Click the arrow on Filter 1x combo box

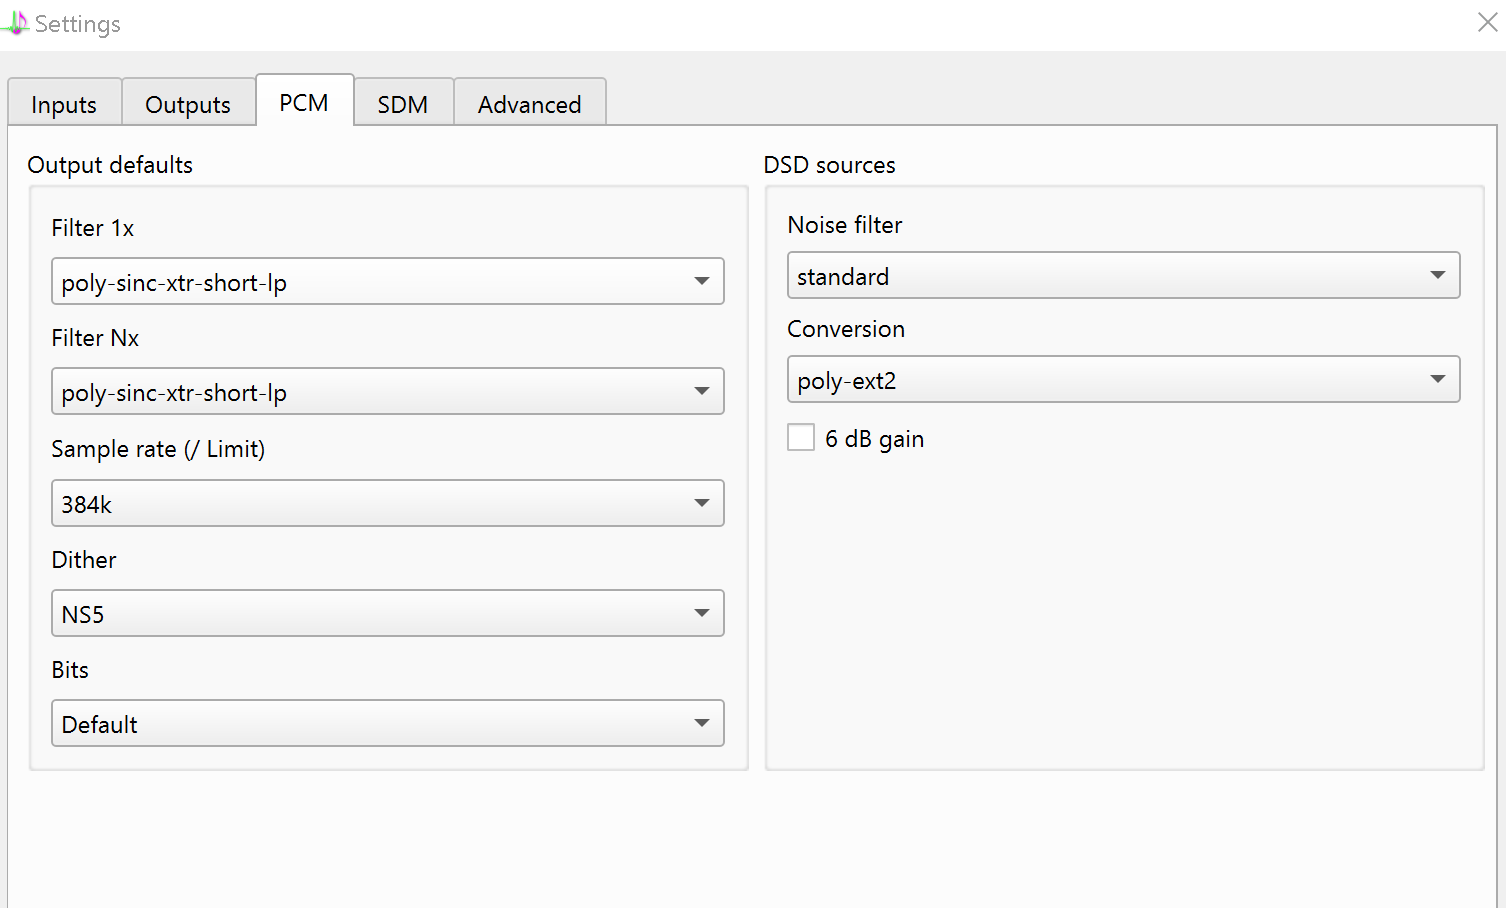(x=702, y=282)
